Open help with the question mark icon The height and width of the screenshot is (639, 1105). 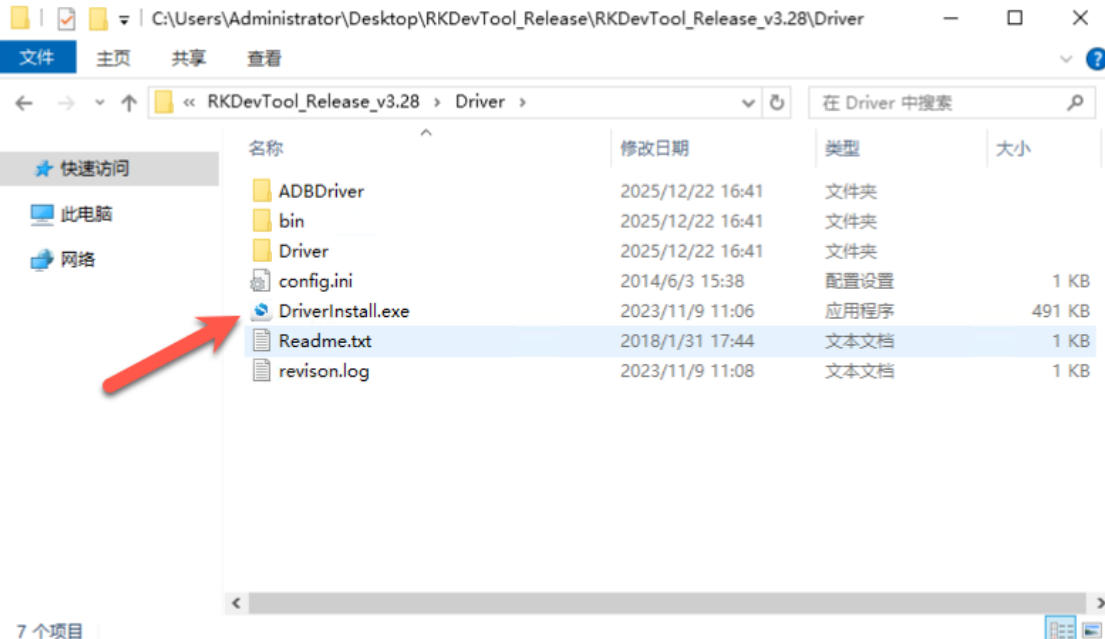tap(1096, 59)
